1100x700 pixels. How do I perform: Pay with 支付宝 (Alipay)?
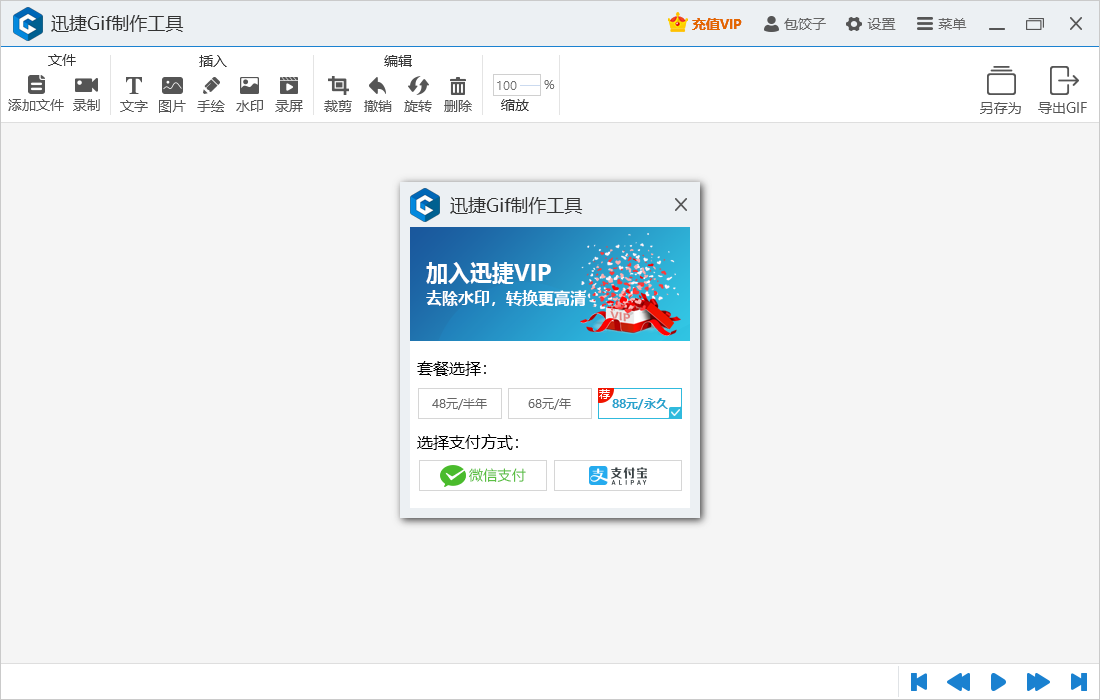click(x=617, y=475)
